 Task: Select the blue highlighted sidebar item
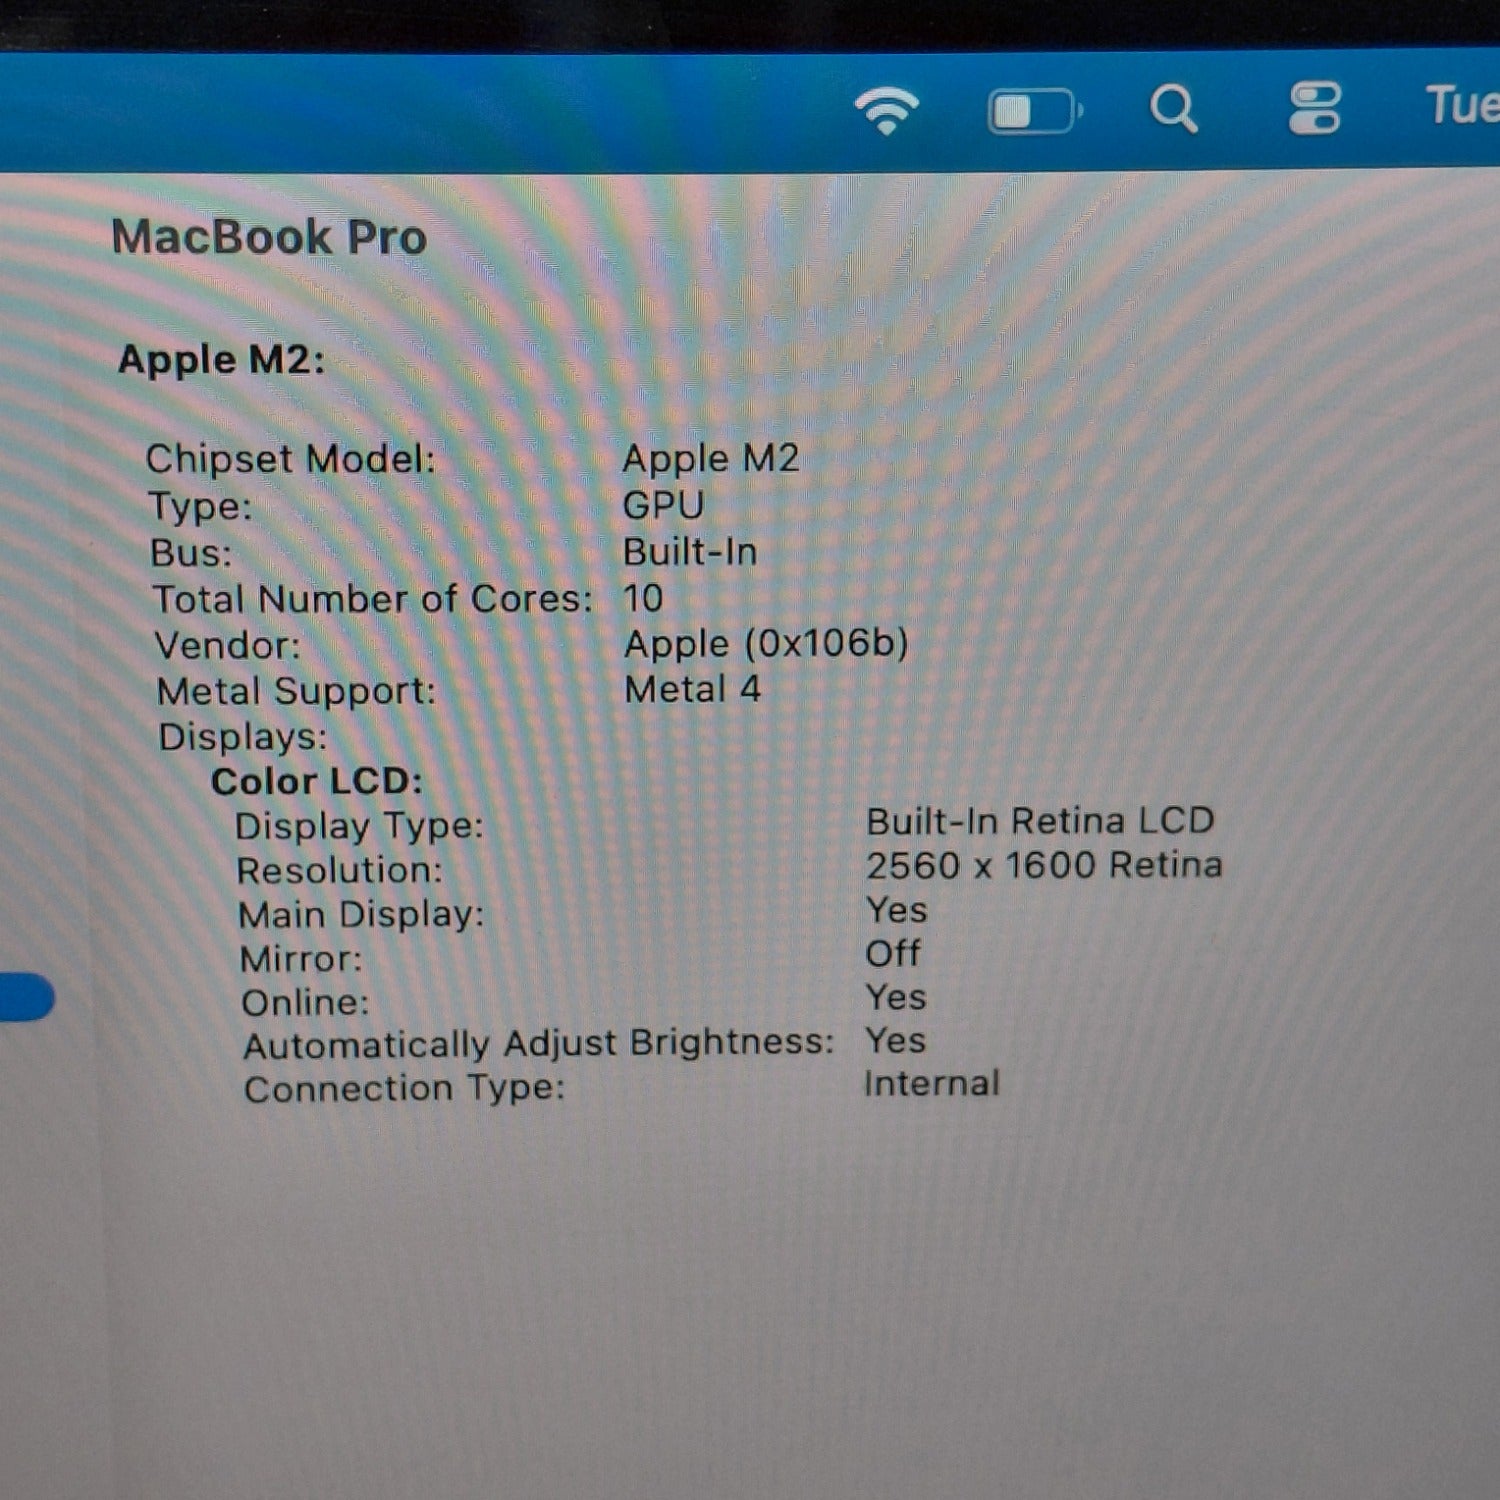[x=26, y=997]
